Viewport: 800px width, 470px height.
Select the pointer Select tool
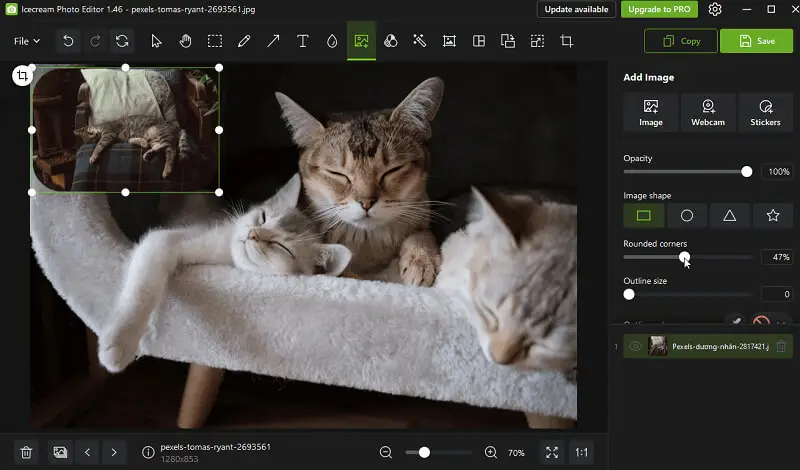pos(156,41)
